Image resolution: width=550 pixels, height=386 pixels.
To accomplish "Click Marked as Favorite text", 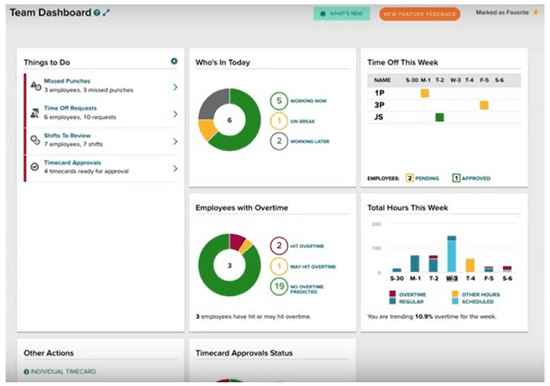I will tap(502, 12).
